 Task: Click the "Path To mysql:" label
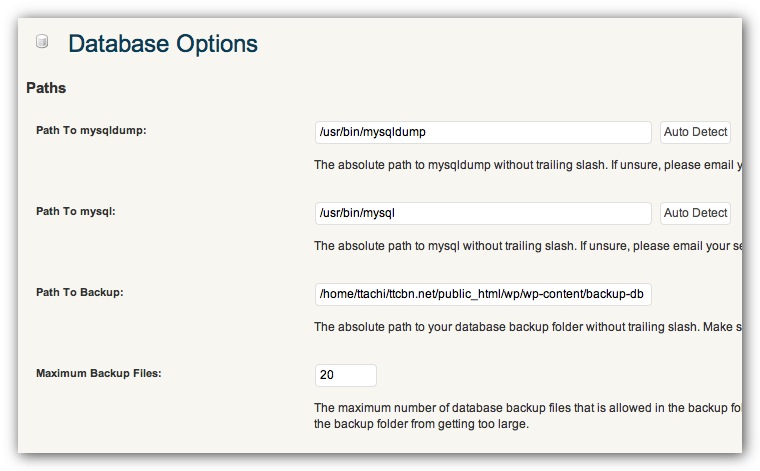pyautogui.click(x=76, y=211)
